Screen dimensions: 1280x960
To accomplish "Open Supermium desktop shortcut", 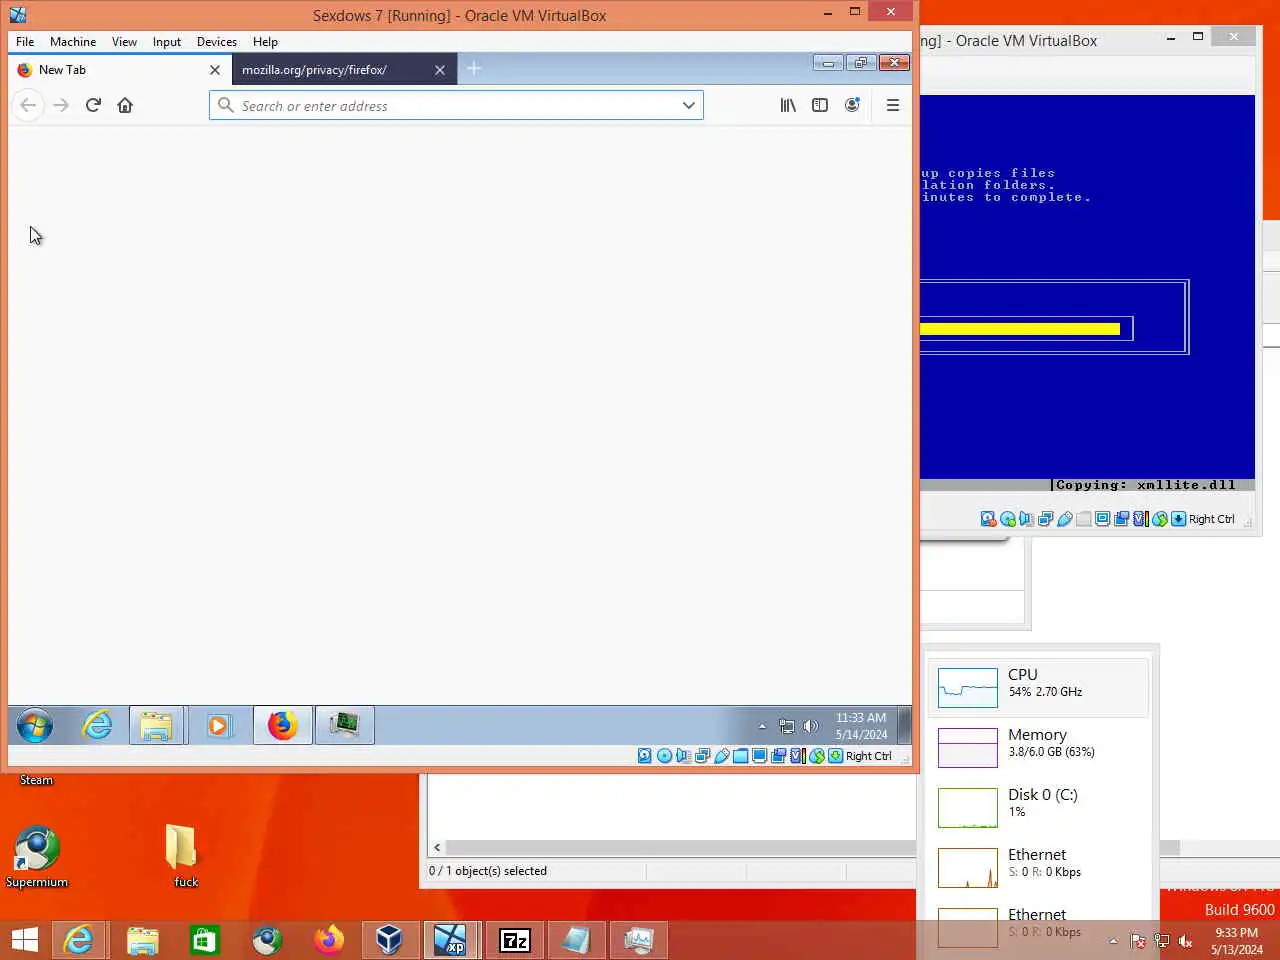I will pos(37,857).
